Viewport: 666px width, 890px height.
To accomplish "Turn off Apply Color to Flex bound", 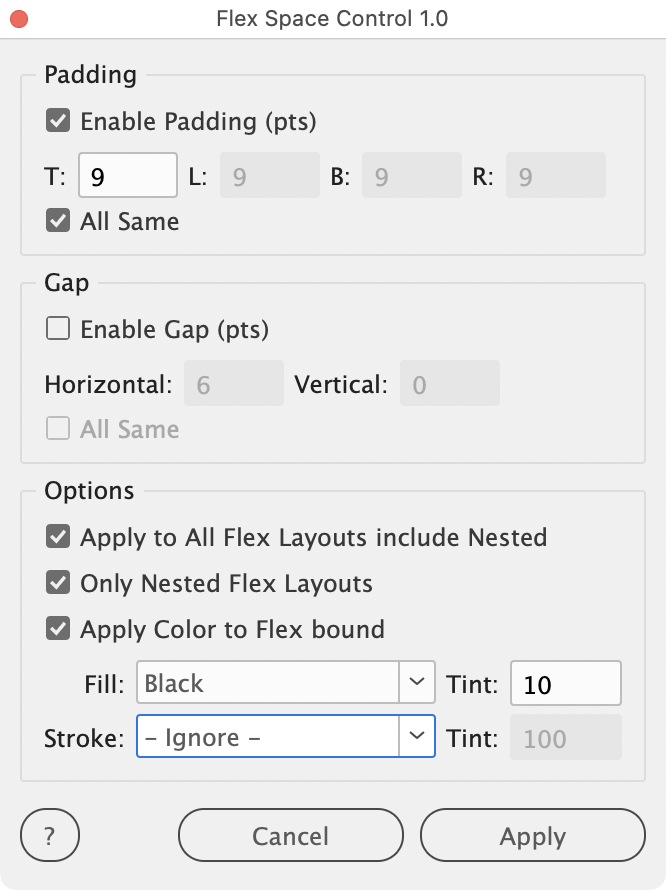I will (58, 629).
